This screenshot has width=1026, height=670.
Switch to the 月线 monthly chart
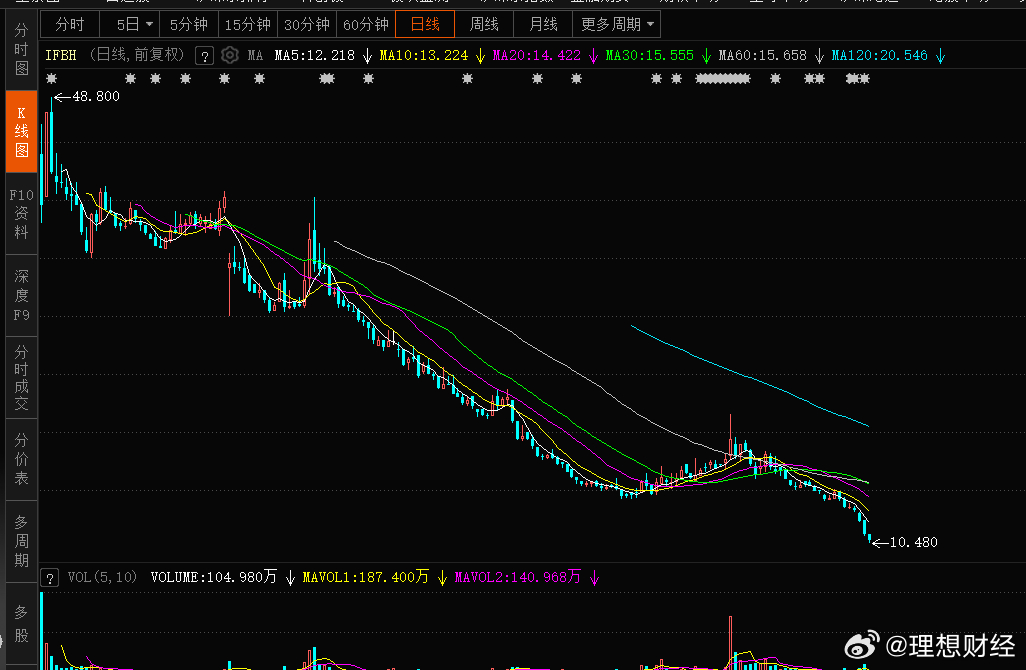click(543, 25)
